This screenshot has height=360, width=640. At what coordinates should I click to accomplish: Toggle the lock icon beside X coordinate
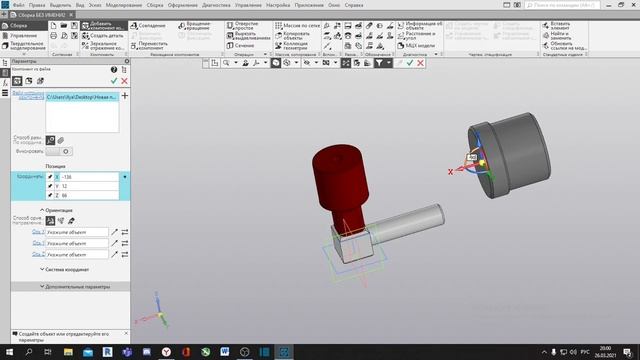50,177
